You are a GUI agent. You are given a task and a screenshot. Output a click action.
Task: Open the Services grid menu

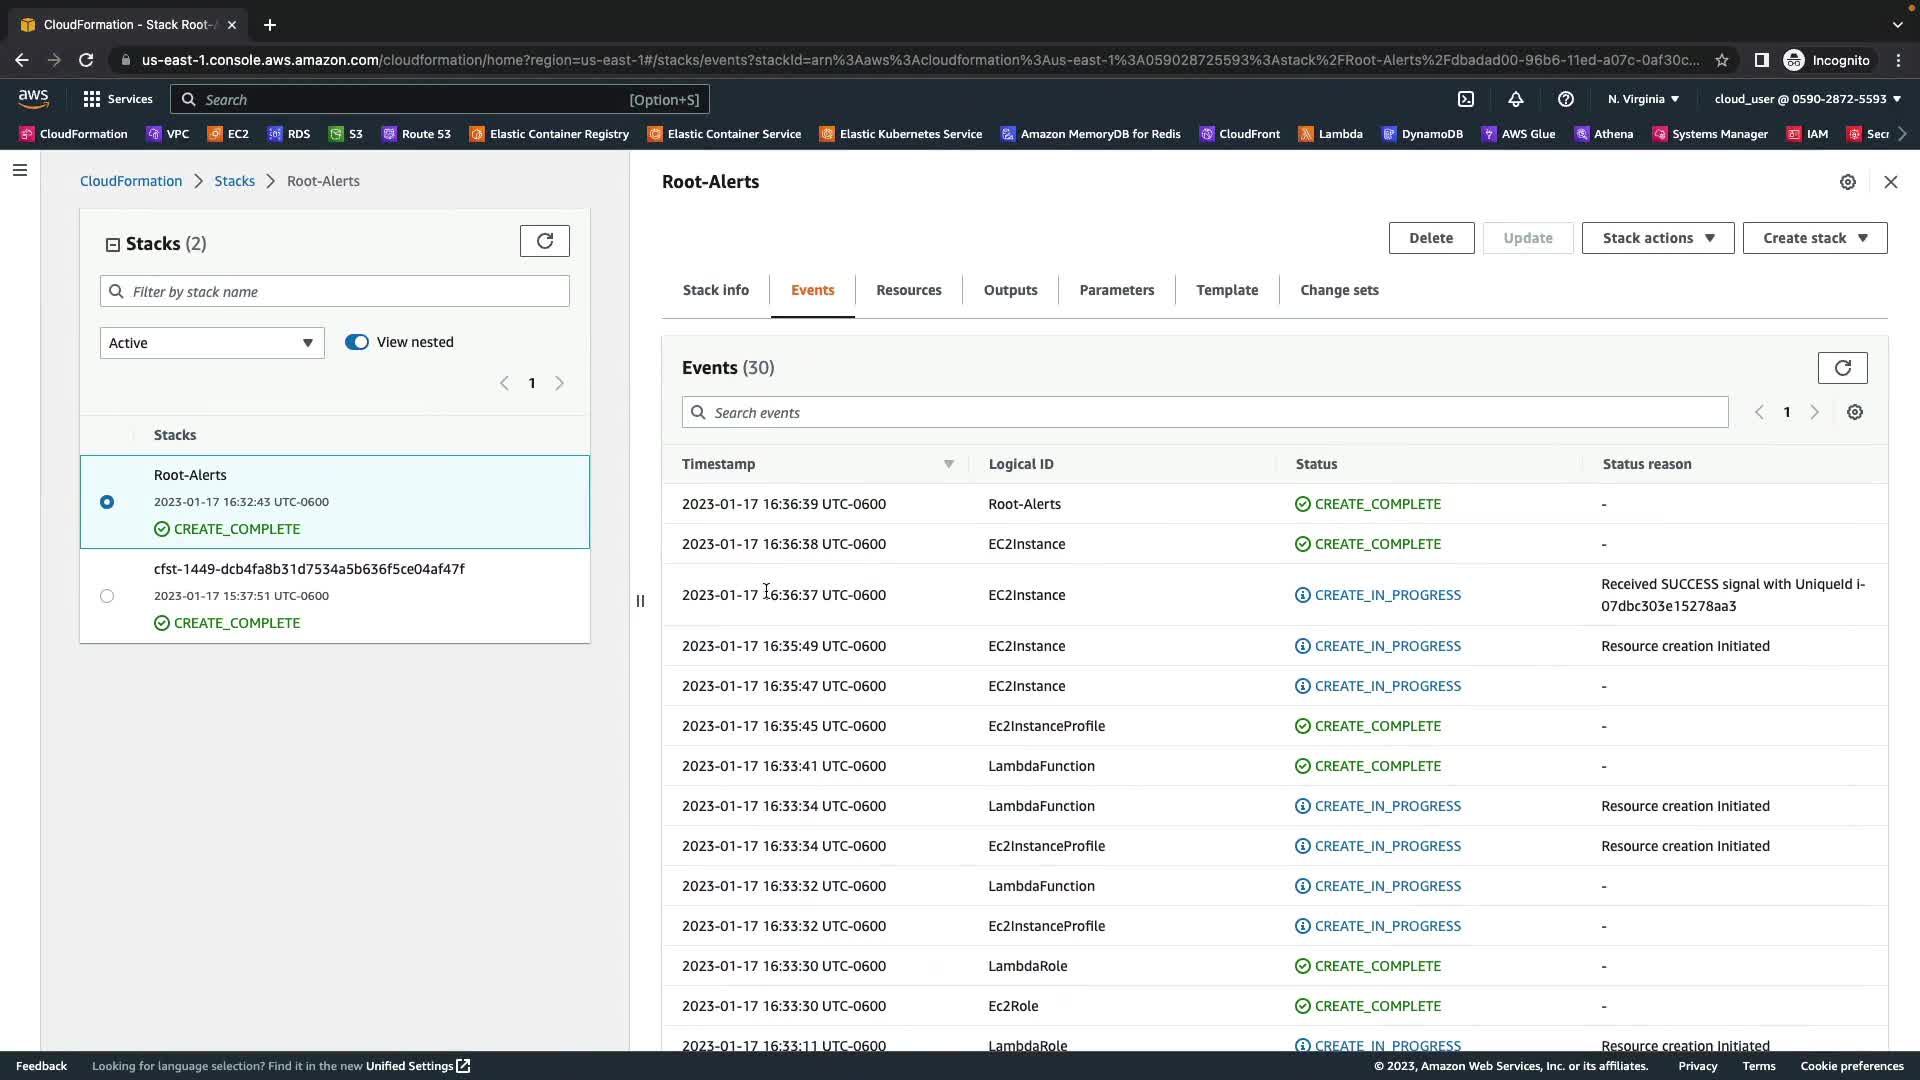coord(117,99)
